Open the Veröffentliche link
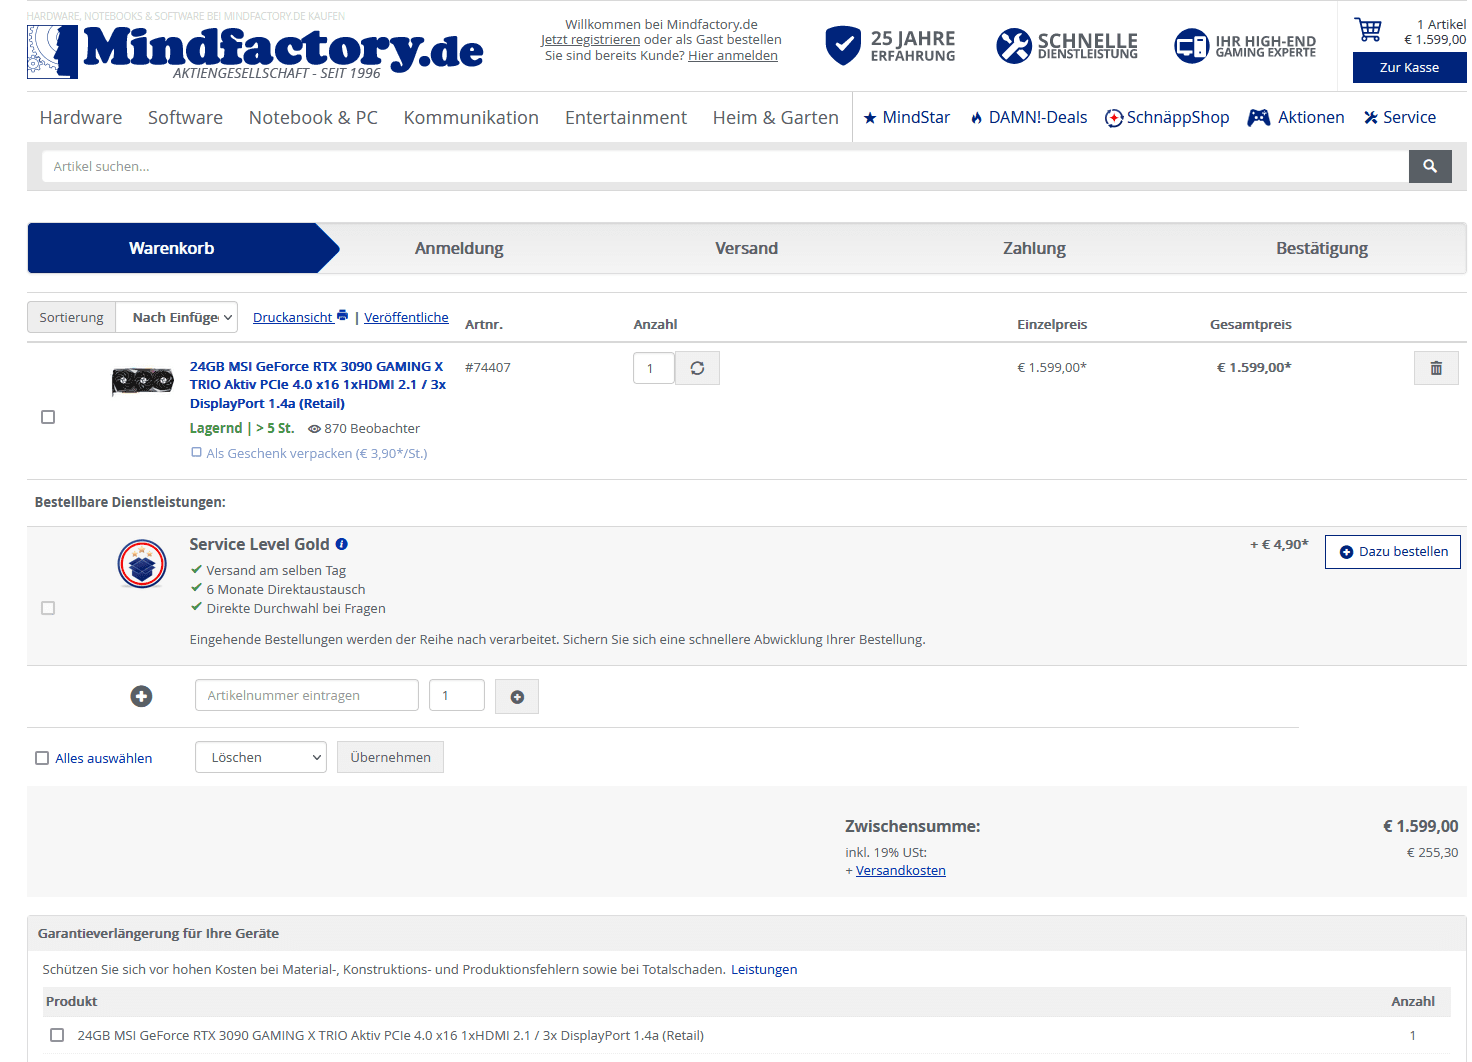Viewport: 1472px width, 1062px height. (406, 317)
